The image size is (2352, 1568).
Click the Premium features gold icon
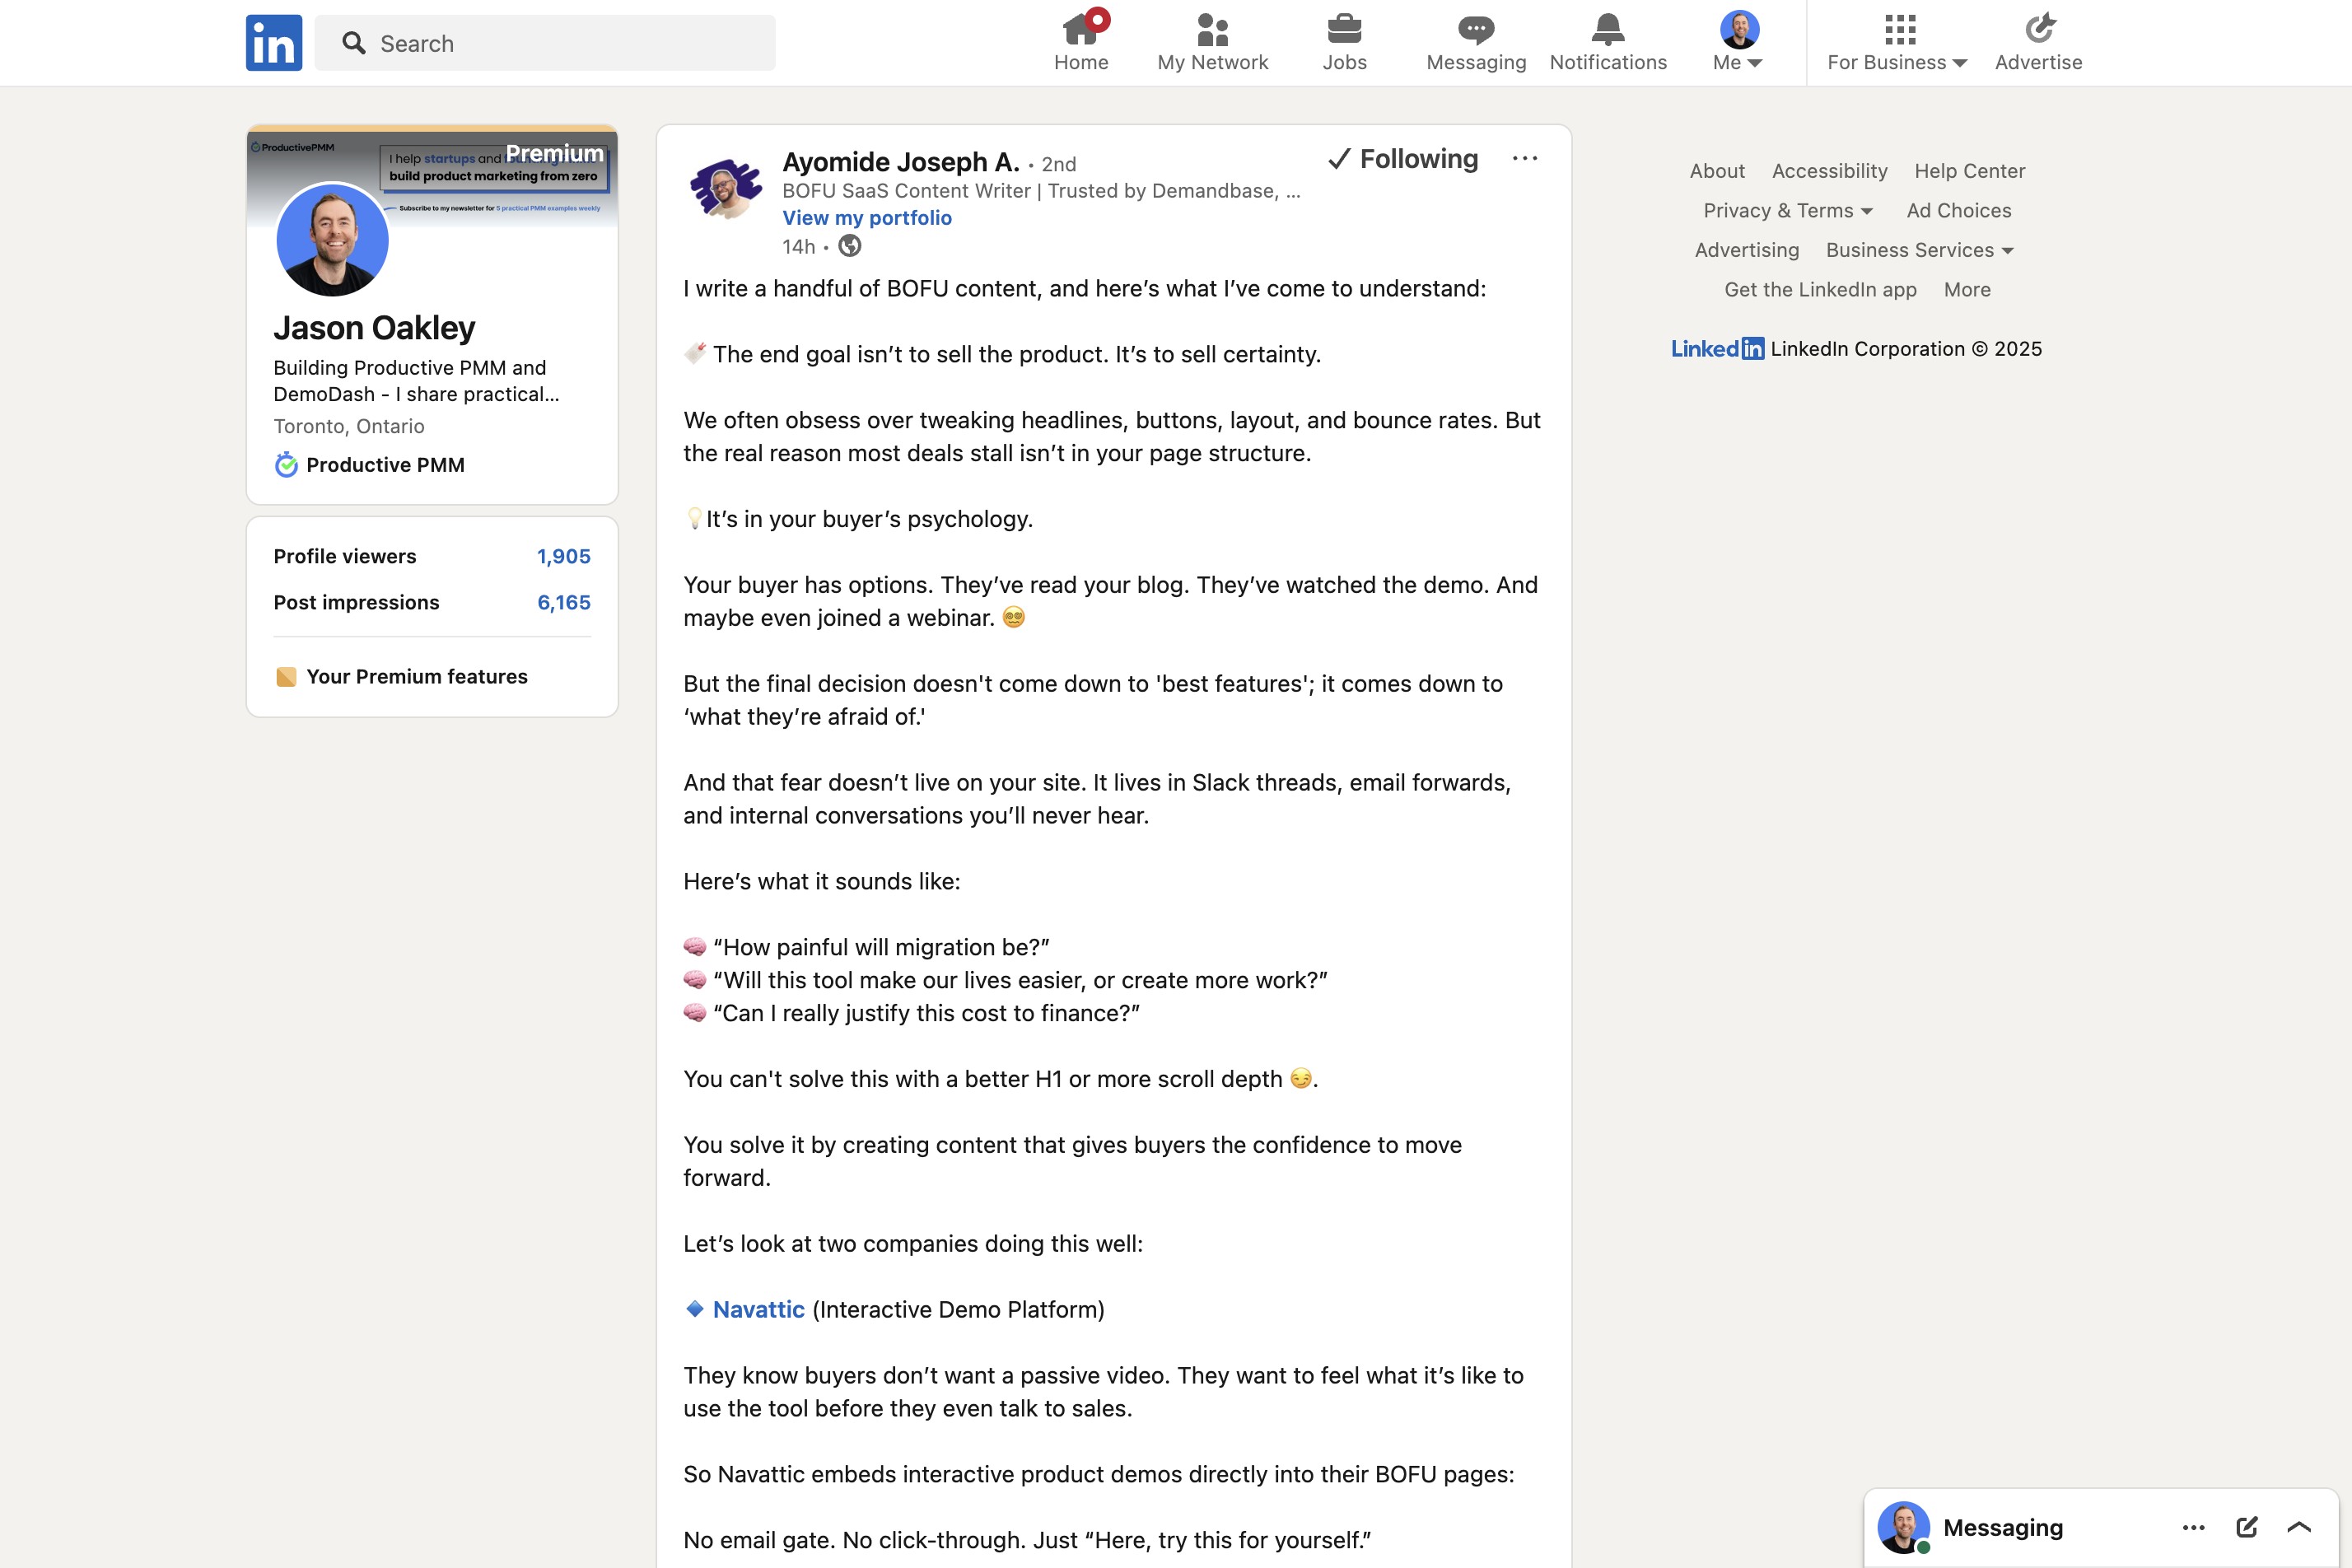286,677
